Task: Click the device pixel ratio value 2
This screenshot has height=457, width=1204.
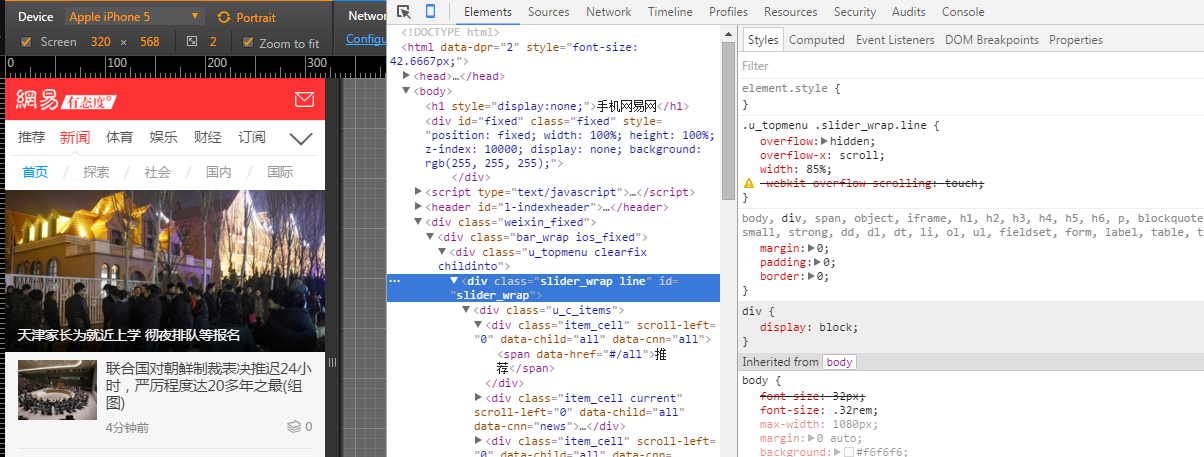Action: coord(213,42)
